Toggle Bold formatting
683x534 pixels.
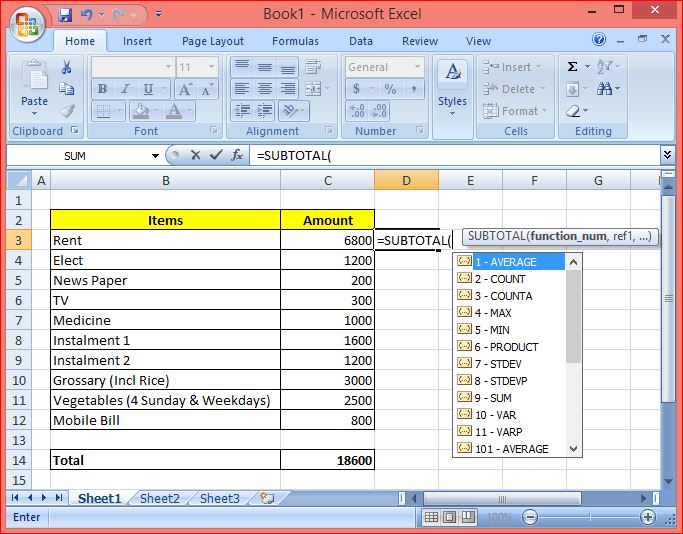click(102, 89)
